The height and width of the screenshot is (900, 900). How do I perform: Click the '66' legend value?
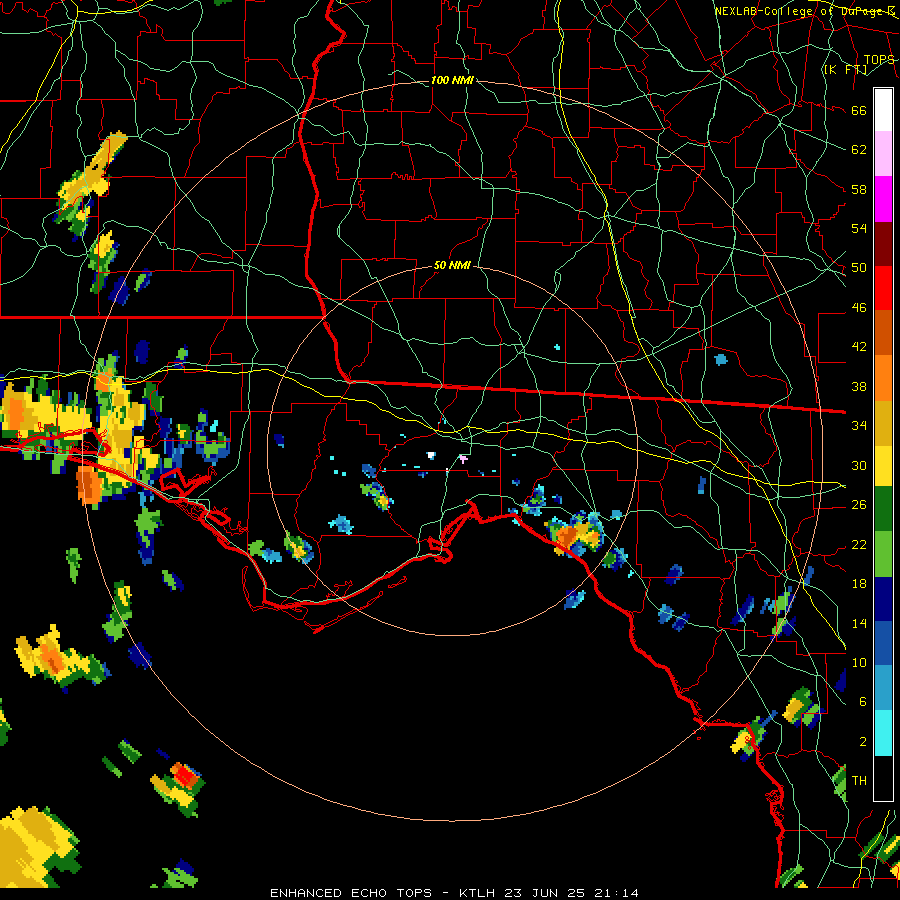click(x=859, y=110)
